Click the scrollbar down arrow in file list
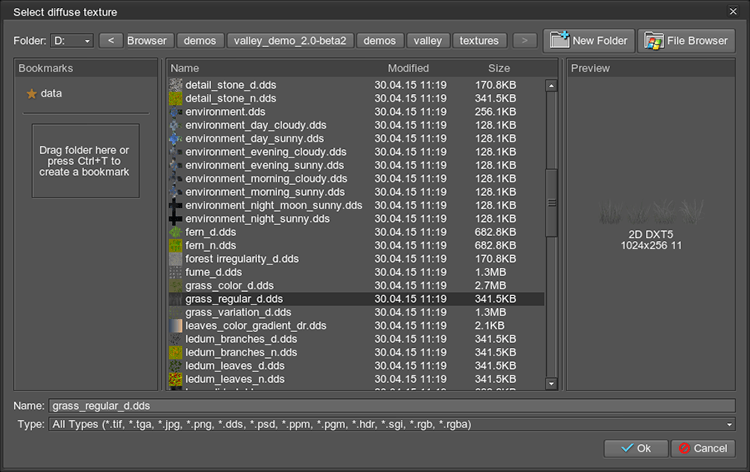750x472 pixels. (551, 383)
